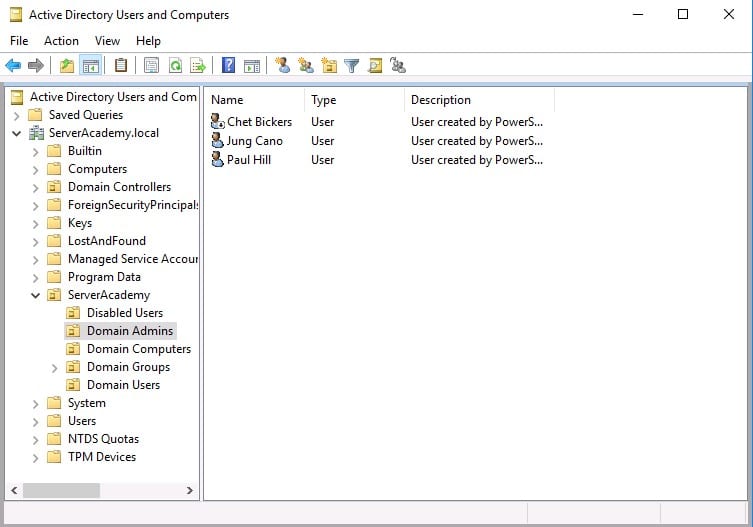Click the Domain Controllers OU folder icon
Screen dimensions: 753x527
pos(54,186)
